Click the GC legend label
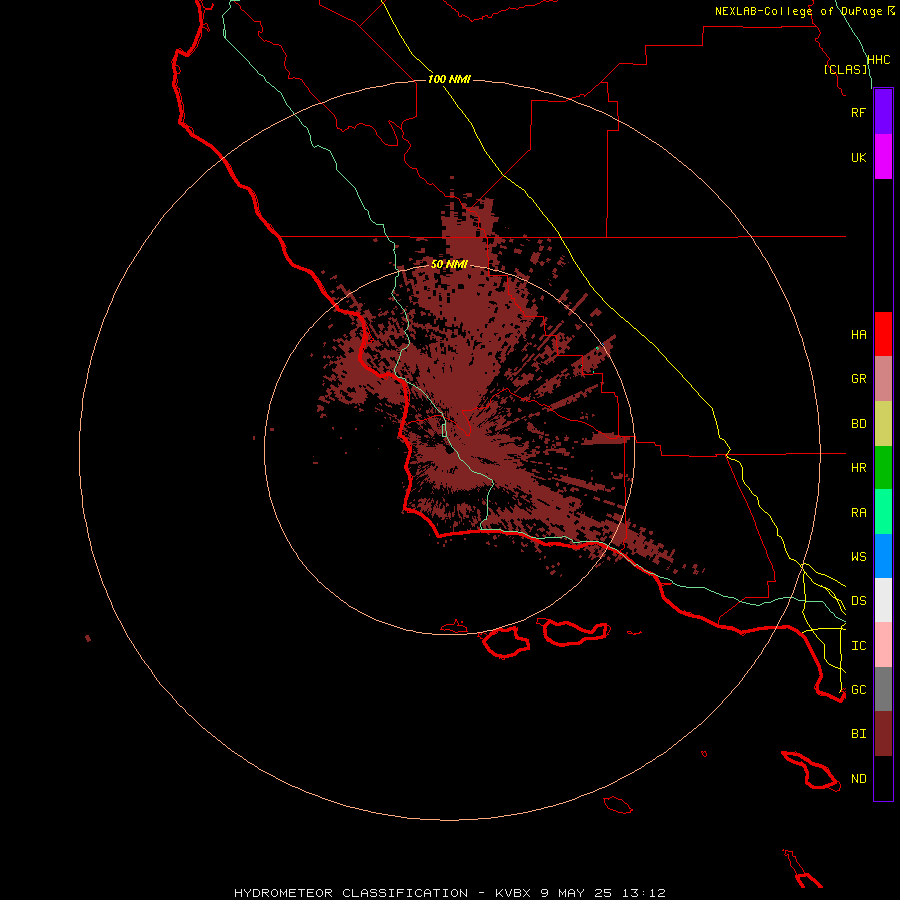 858,690
